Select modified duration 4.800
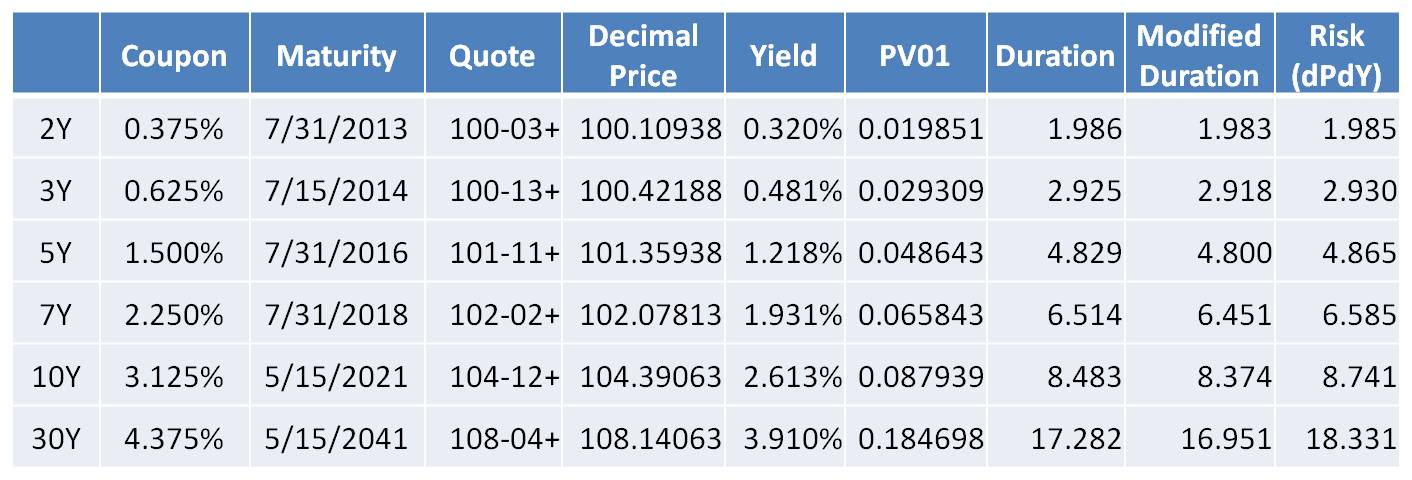The height and width of the screenshot is (480, 1412). [x=1237, y=253]
